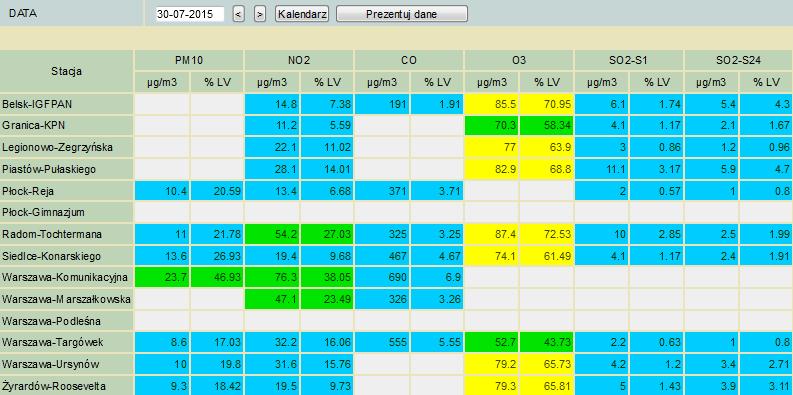Click the Targówek CO value 555
The width and height of the screenshot is (793, 395).
[x=382, y=343]
